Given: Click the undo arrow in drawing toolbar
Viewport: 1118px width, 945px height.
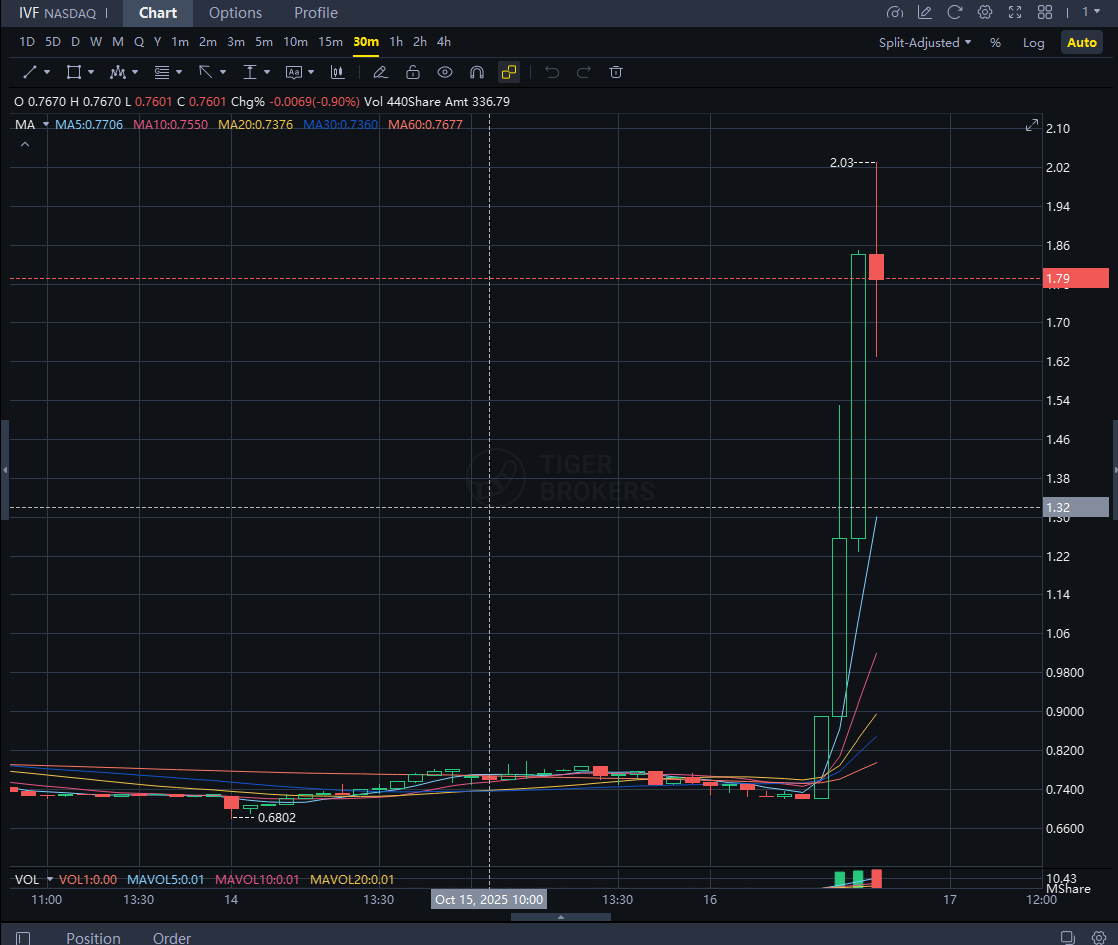Looking at the screenshot, I should [551, 72].
